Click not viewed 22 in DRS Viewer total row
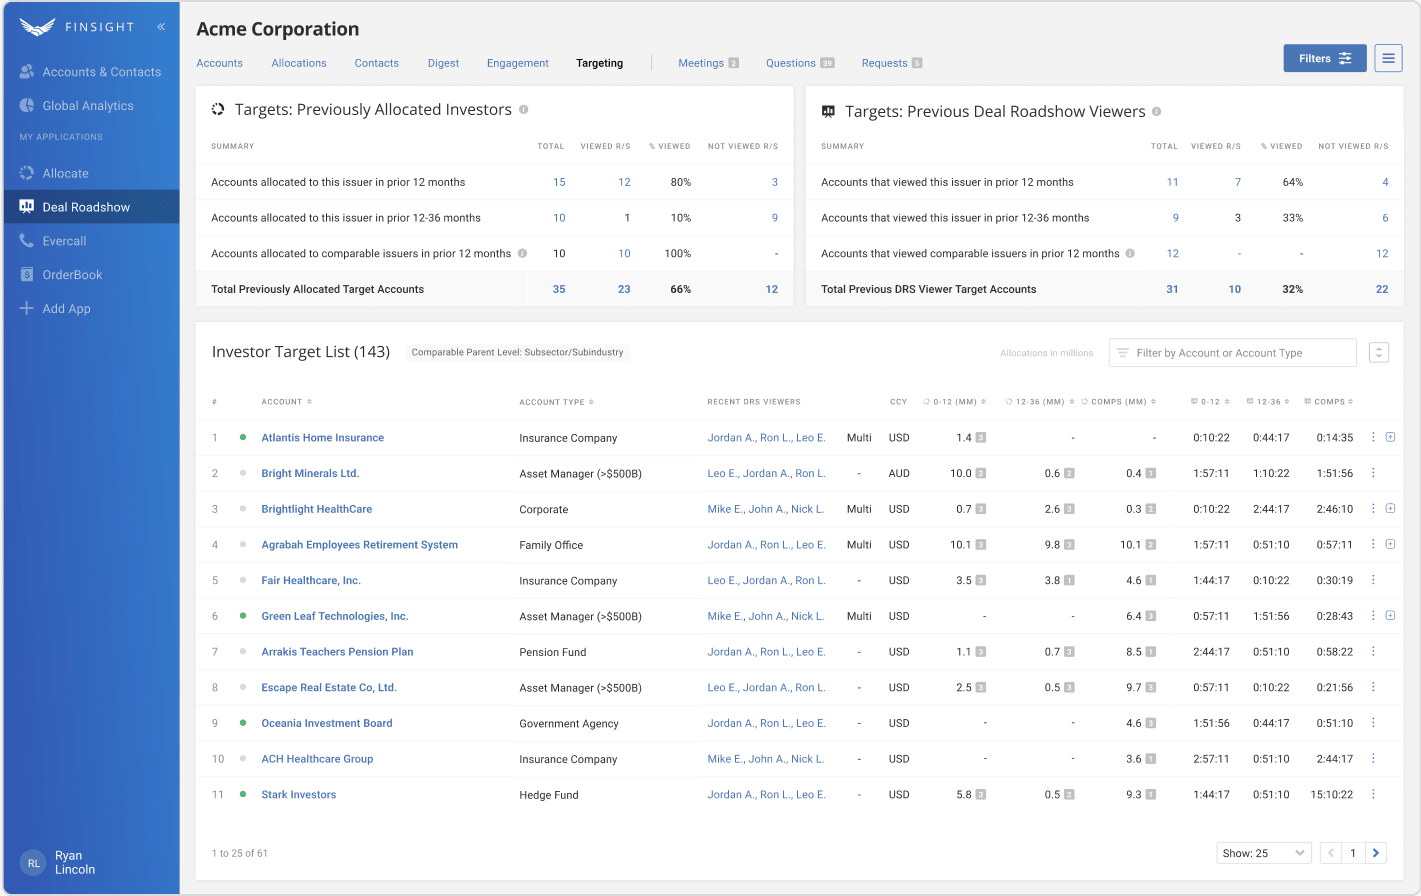 (x=1382, y=289)
